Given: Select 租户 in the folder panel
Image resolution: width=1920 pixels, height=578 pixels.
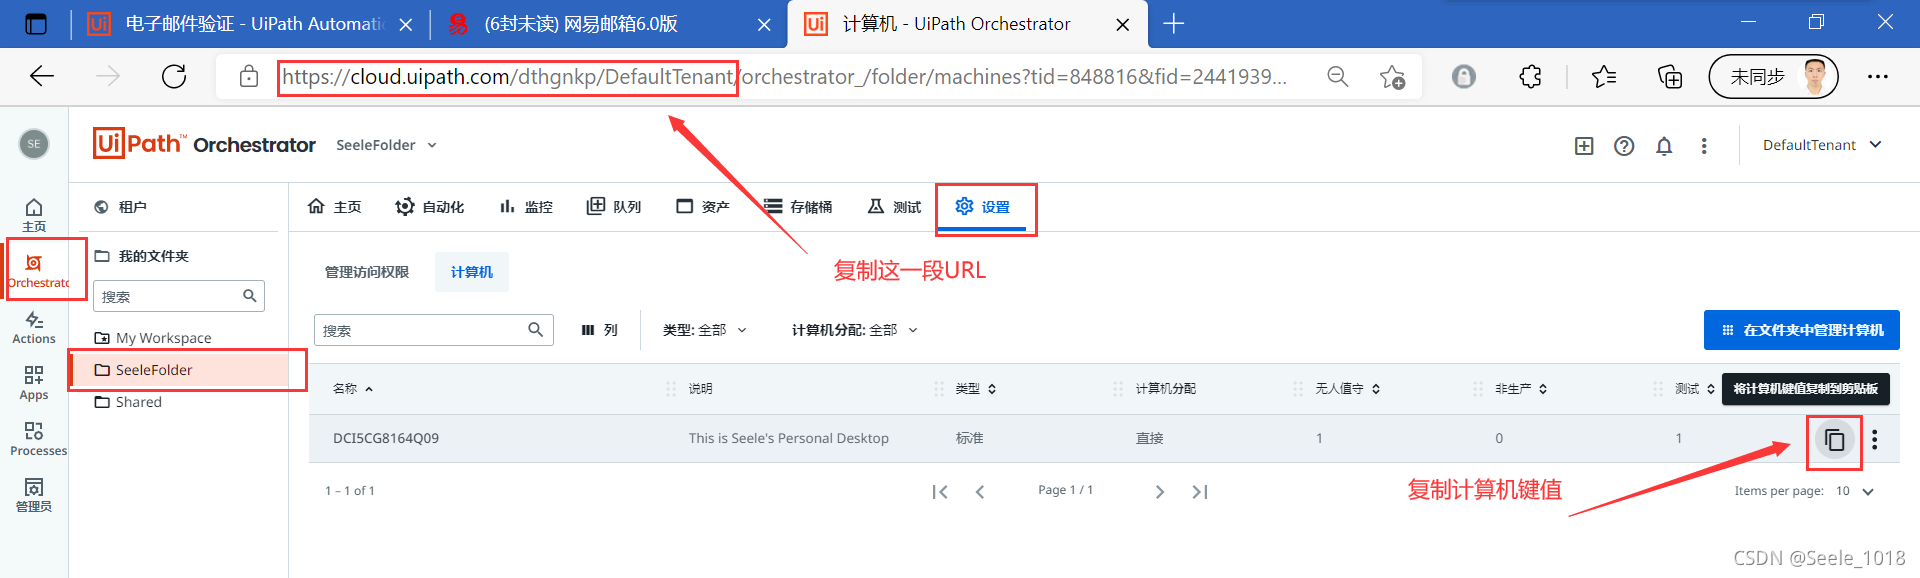Looking at the screenshot, I should 120,207.
